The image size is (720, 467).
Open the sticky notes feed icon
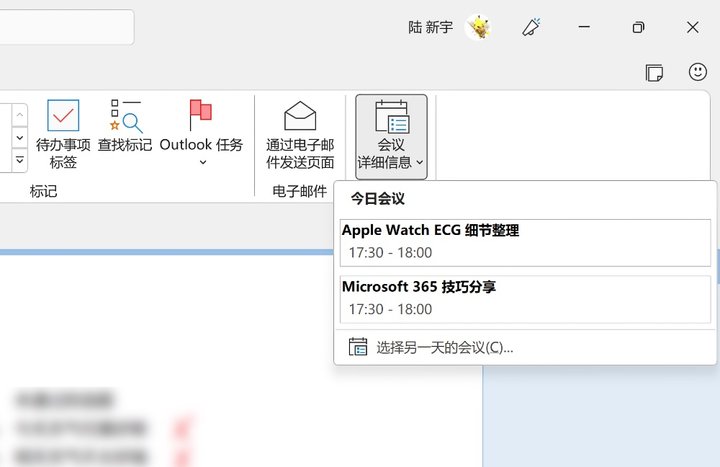654,72
